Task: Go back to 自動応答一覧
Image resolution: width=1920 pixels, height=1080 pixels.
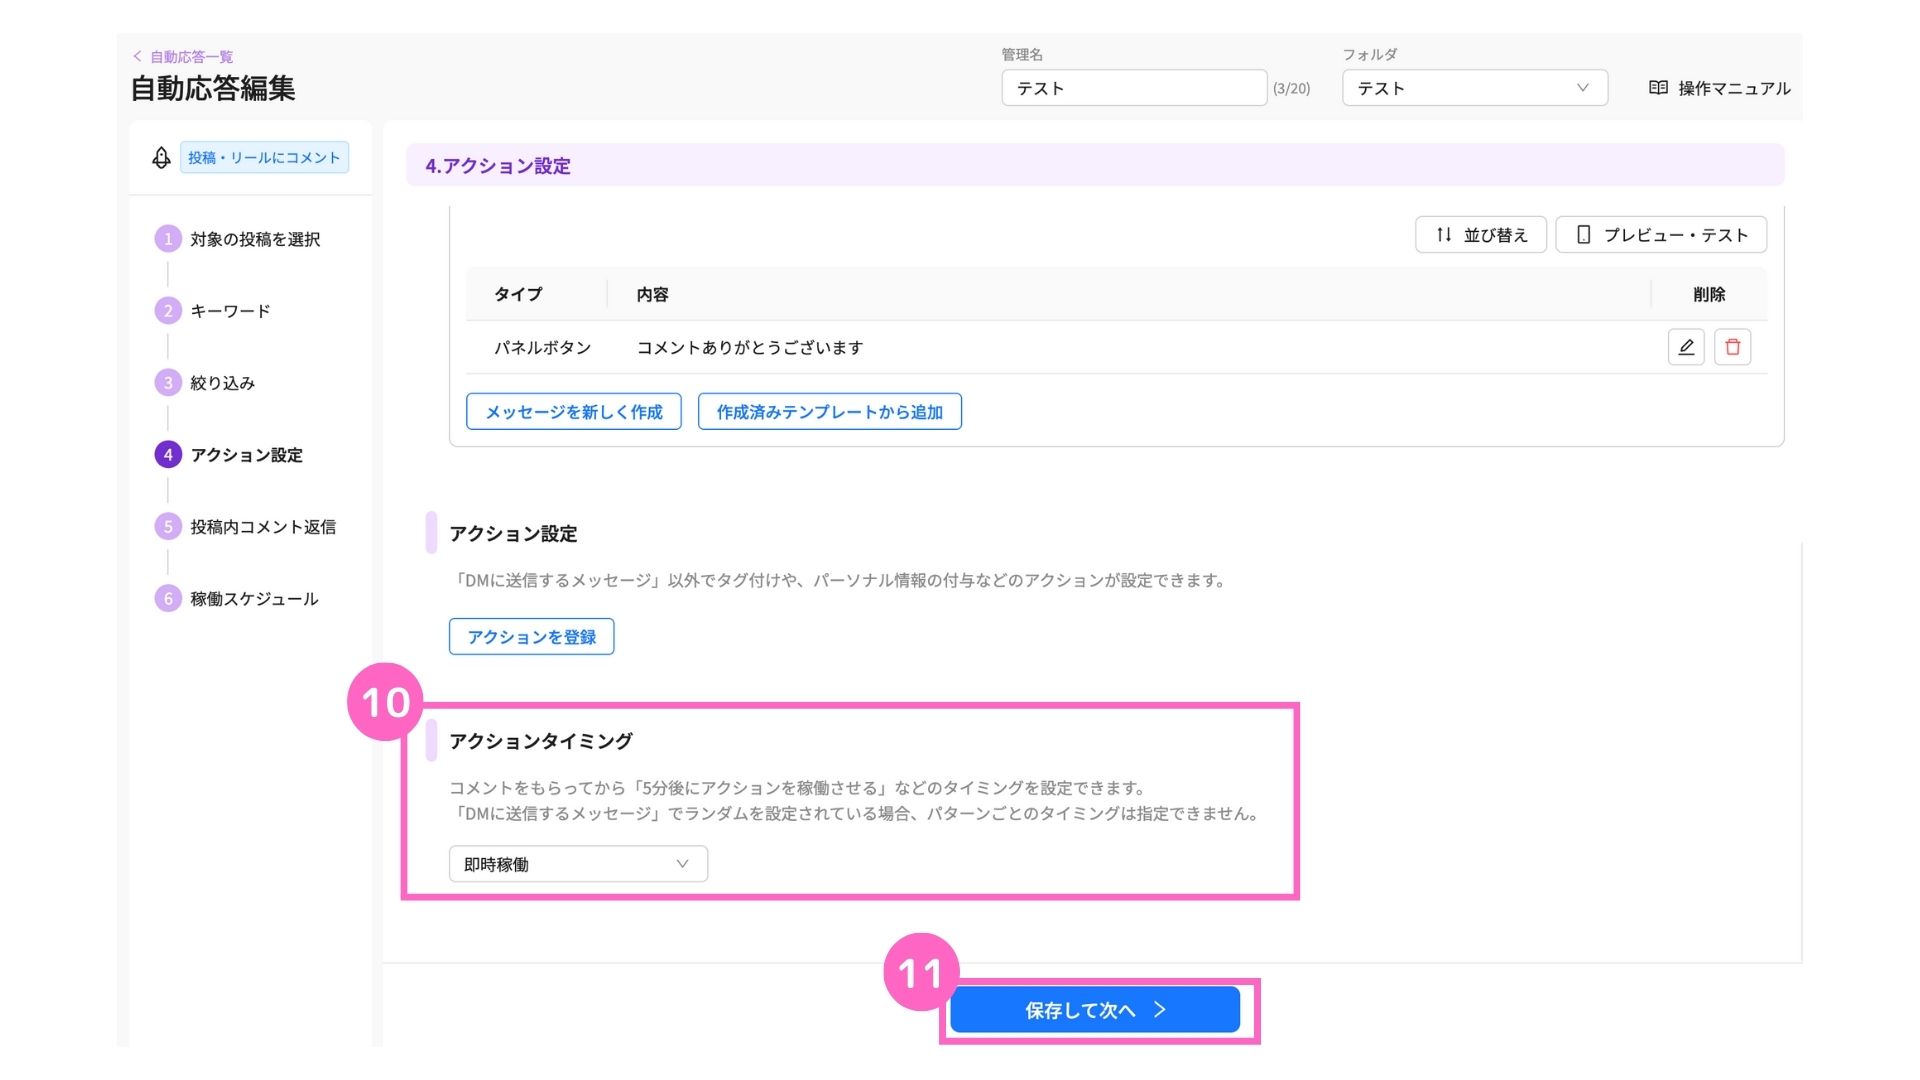Action: [183, 57]
